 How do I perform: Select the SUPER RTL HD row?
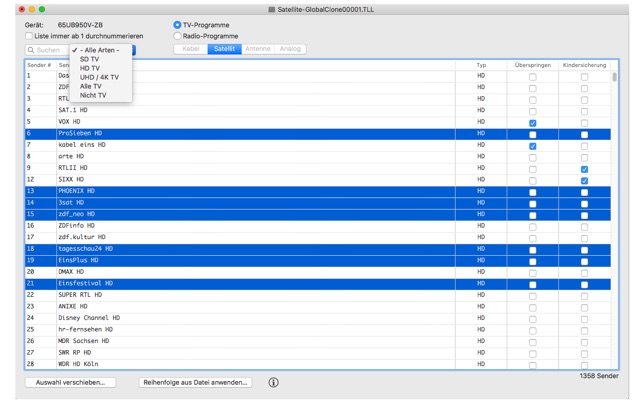click(318, 295)
